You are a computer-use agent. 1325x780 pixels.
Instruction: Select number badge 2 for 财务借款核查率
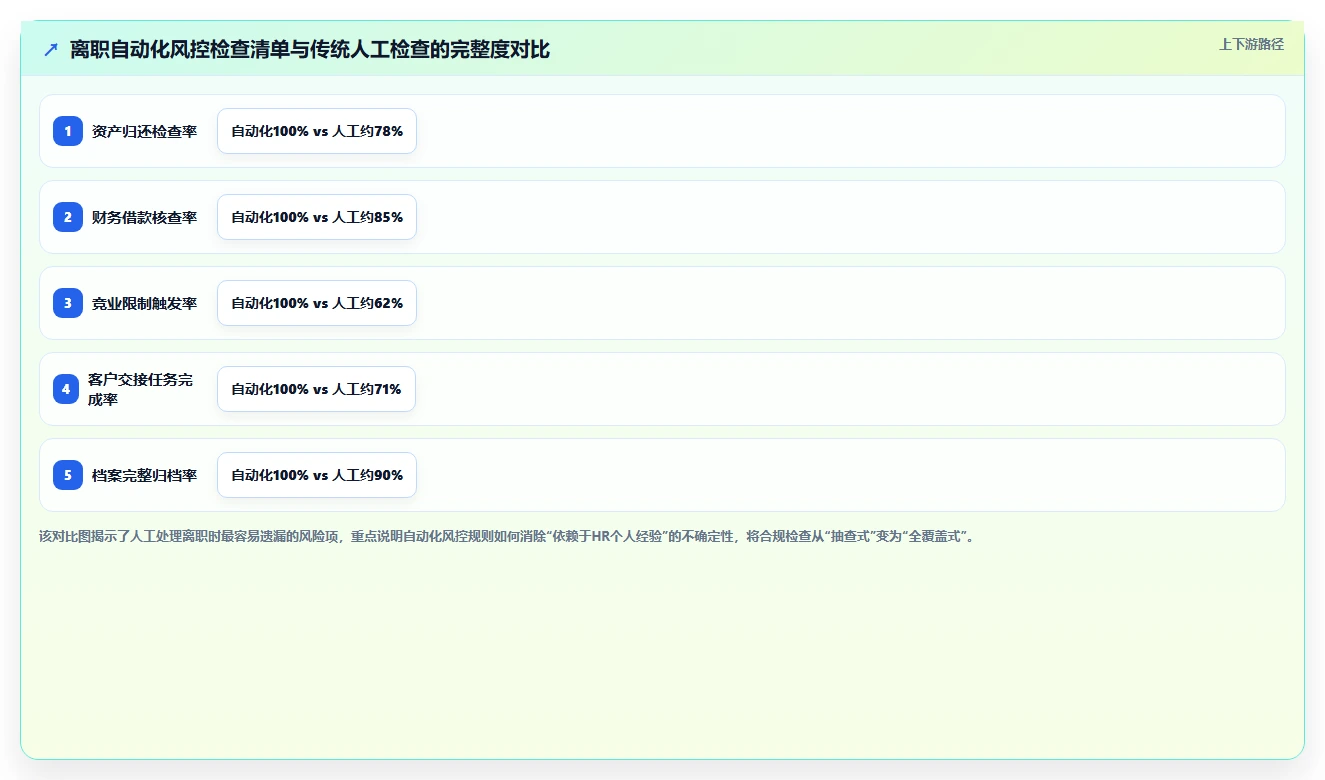click(x=68, y=217)
